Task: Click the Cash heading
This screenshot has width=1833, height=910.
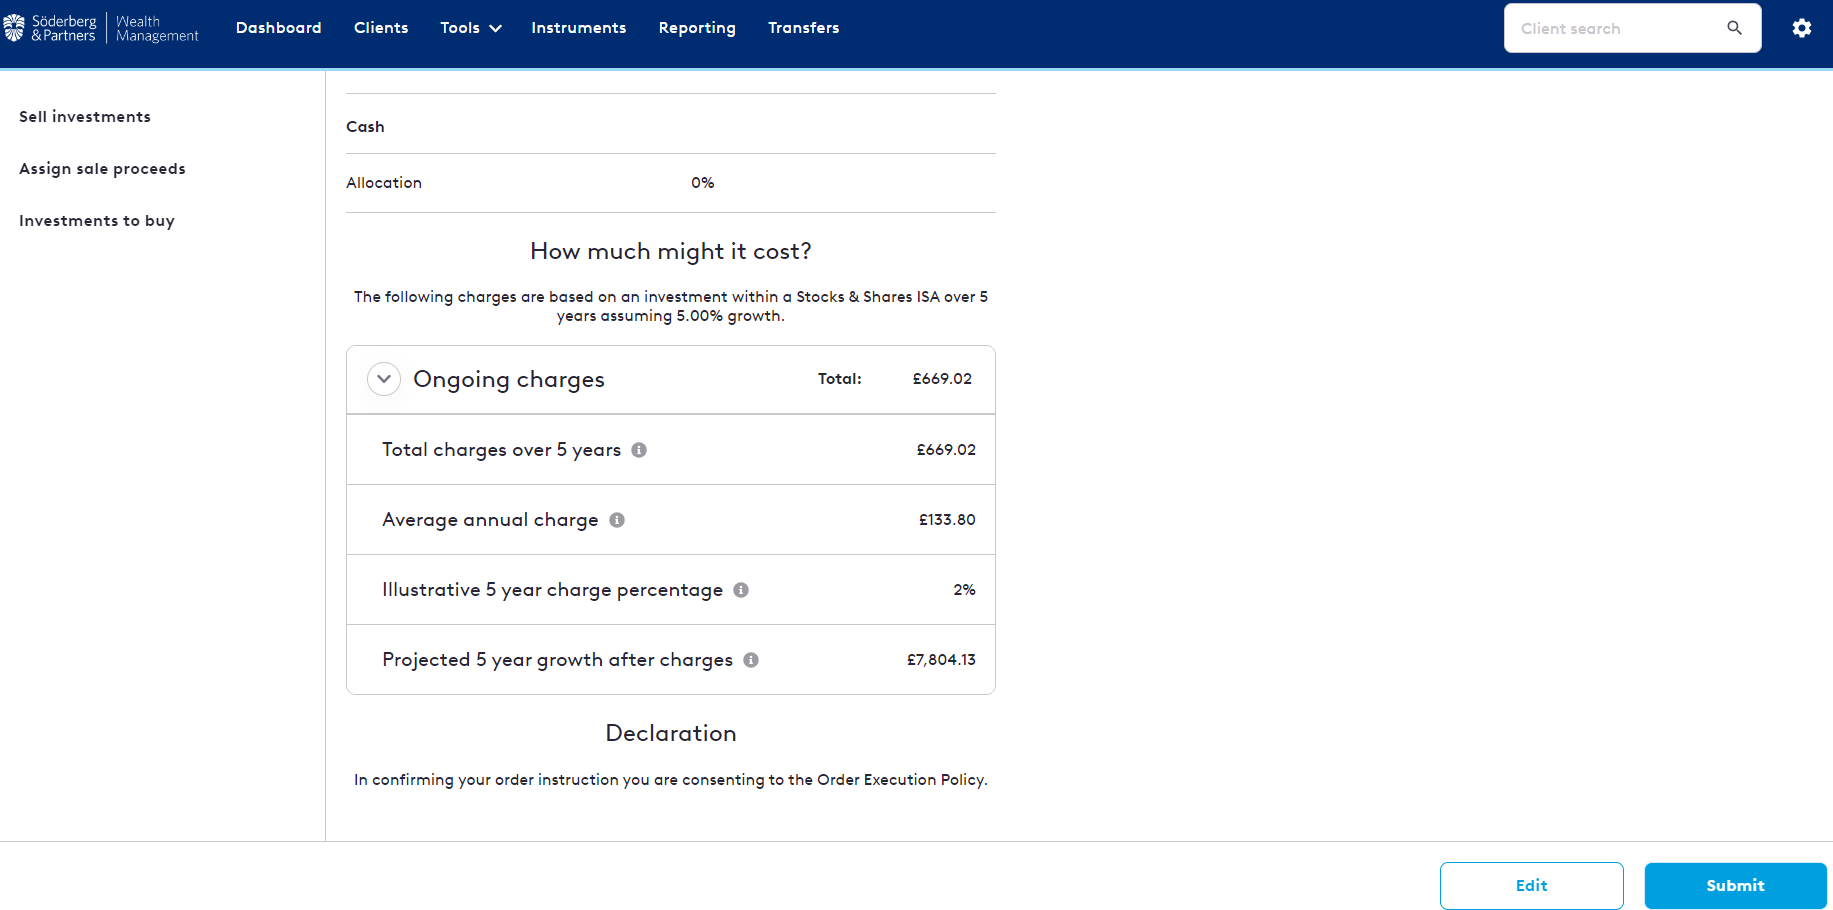Action: [365, 127]
